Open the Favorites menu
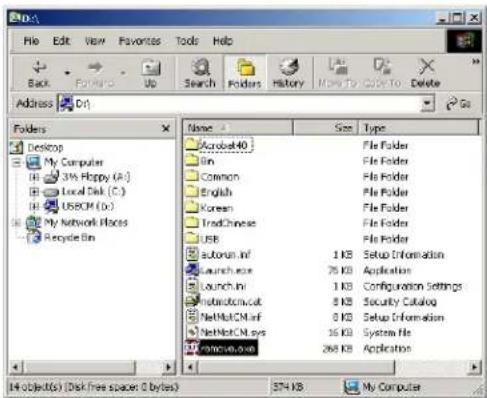The image size is (487, 398). pyautogui.click(x=140, y=41)
